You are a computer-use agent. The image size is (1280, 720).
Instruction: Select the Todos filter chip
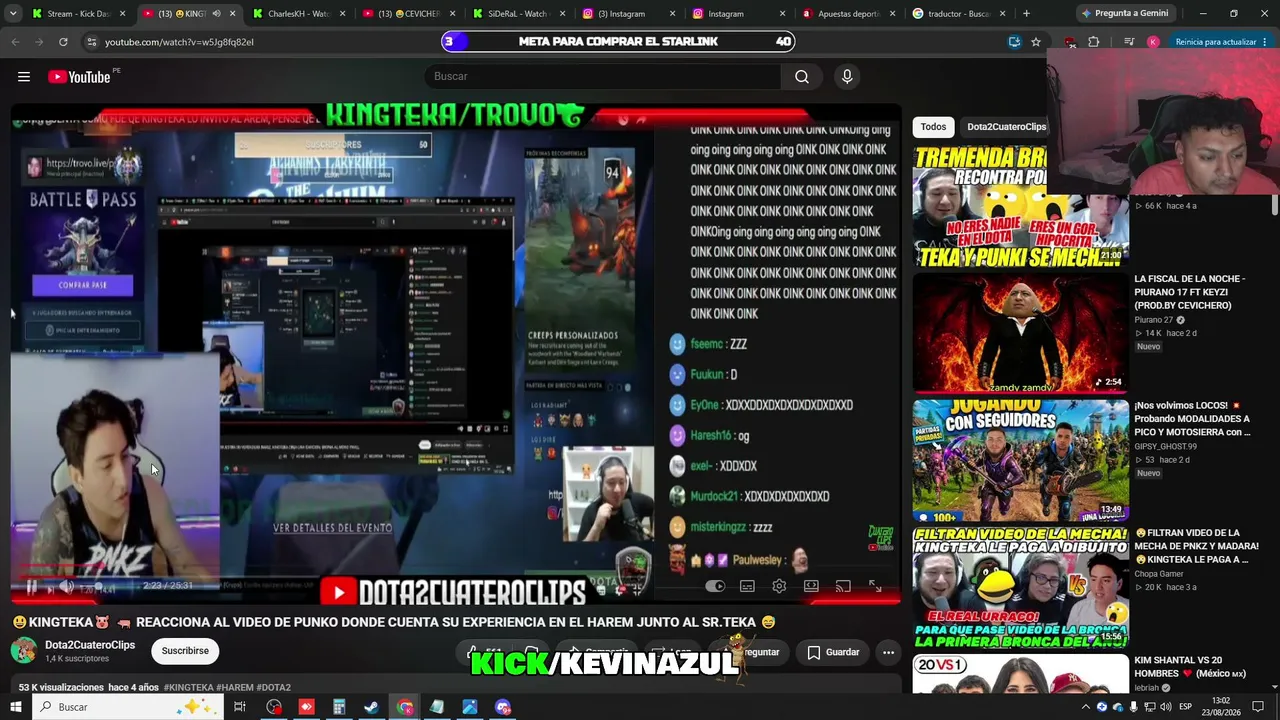(x=933, y=127)
